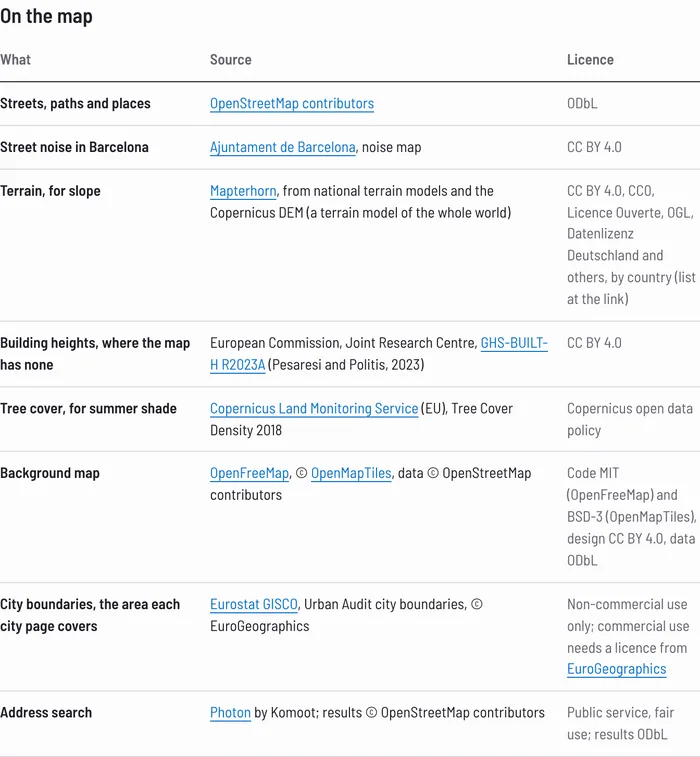Open the GHS-BUILT-H R2023A dataset link
Viewport: 700px width, 757px height.
[378, 353]
